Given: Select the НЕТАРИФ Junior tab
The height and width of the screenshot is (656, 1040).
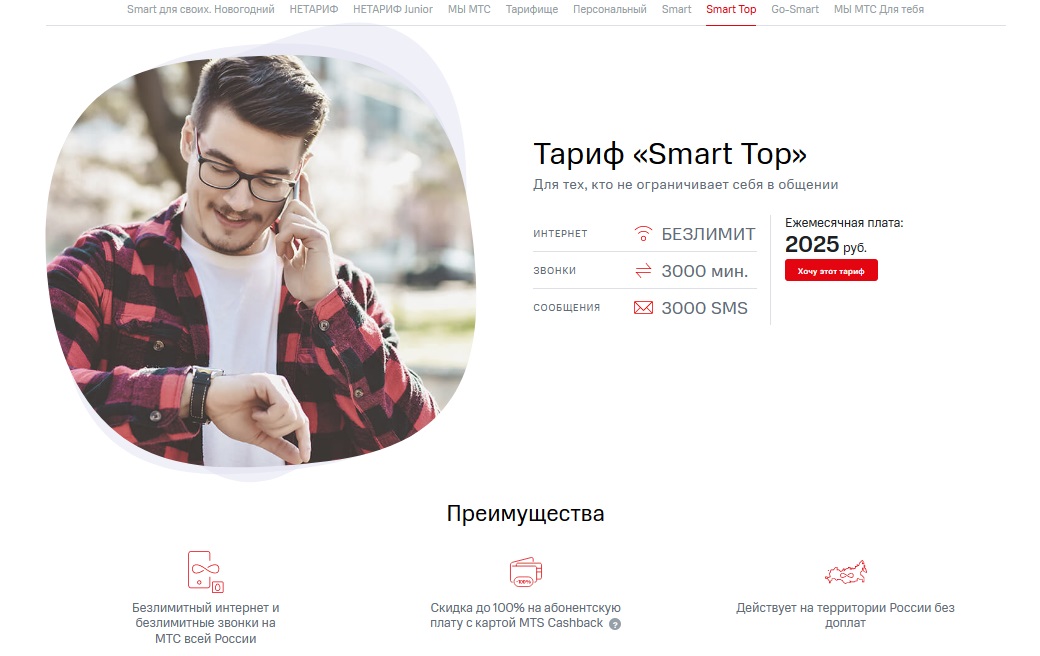Looking at the screenshot, I should 393,9.
